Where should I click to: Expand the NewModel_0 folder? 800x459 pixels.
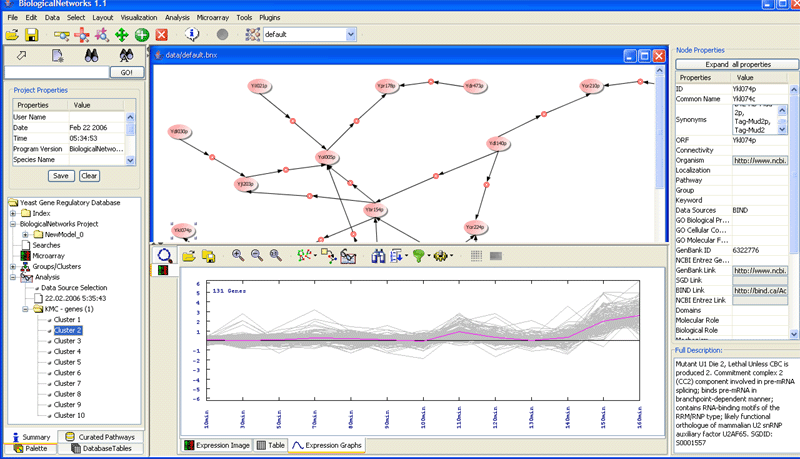point(25,235)
